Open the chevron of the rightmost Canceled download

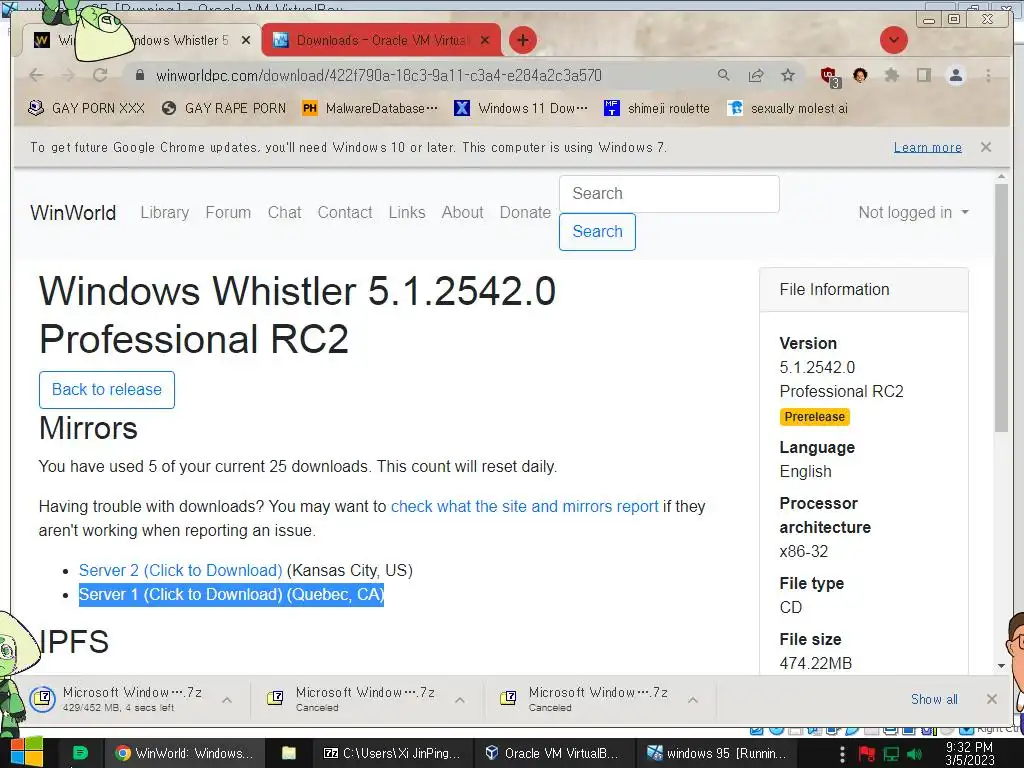click(693, 700)
